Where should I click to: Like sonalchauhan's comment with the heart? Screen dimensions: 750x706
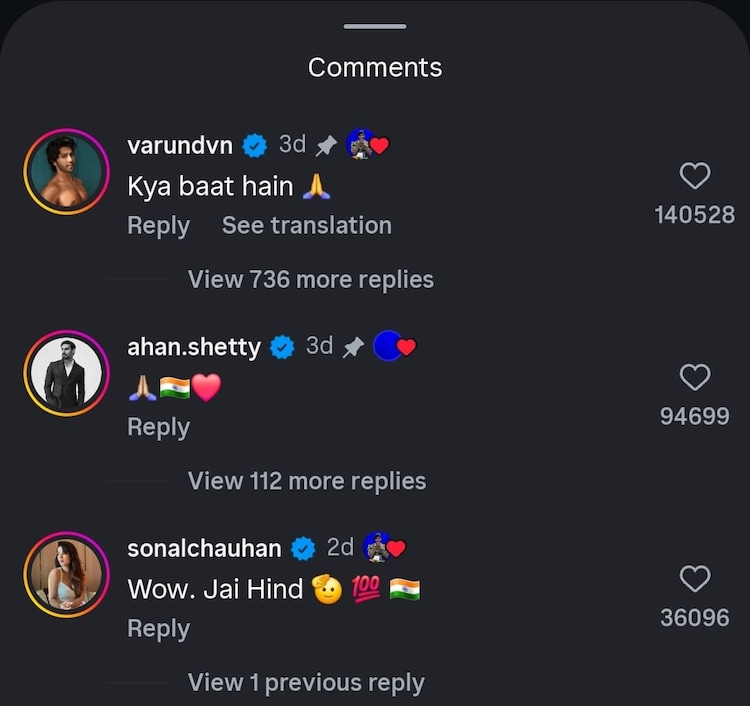point(694,579)
